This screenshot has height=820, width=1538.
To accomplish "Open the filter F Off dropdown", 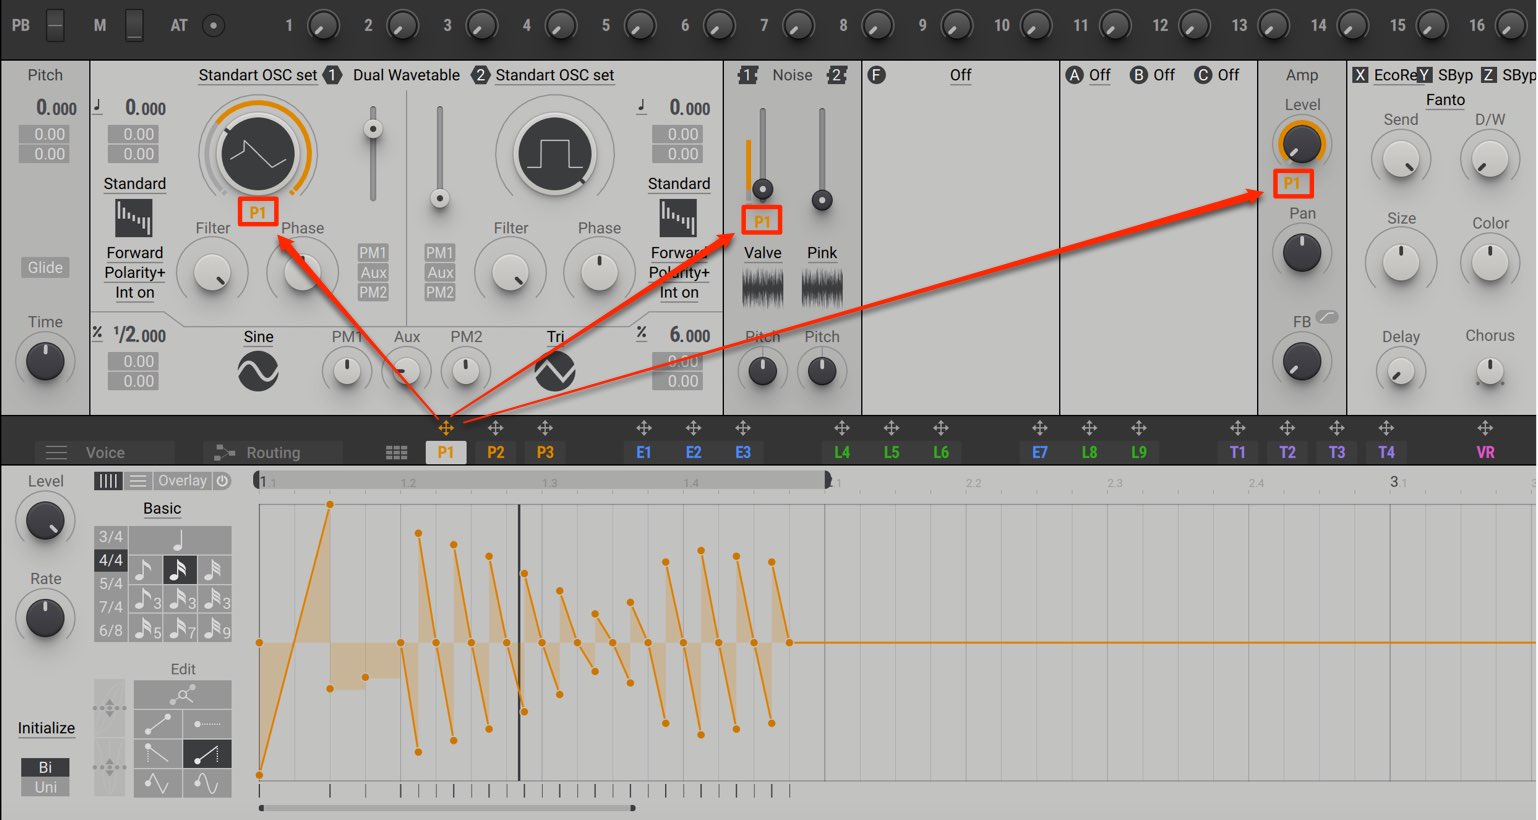I will pos(960,75).
